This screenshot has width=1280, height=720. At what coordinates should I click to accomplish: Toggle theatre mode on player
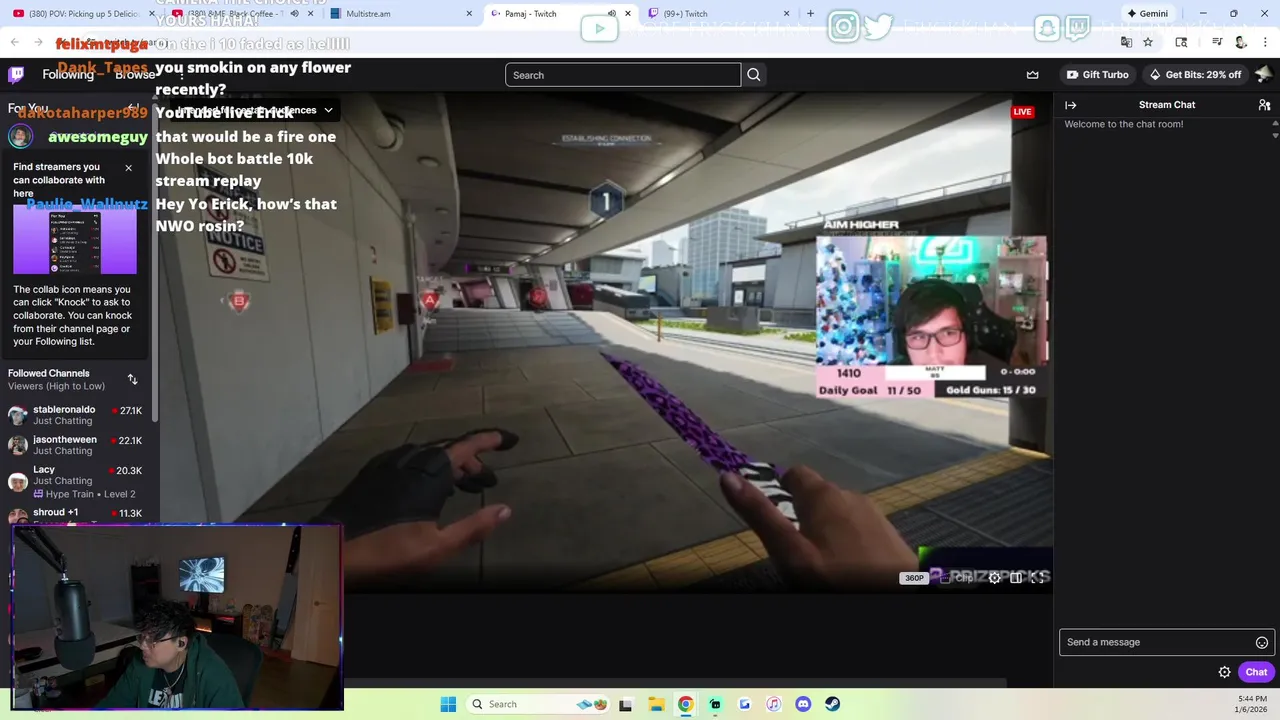1016,578
